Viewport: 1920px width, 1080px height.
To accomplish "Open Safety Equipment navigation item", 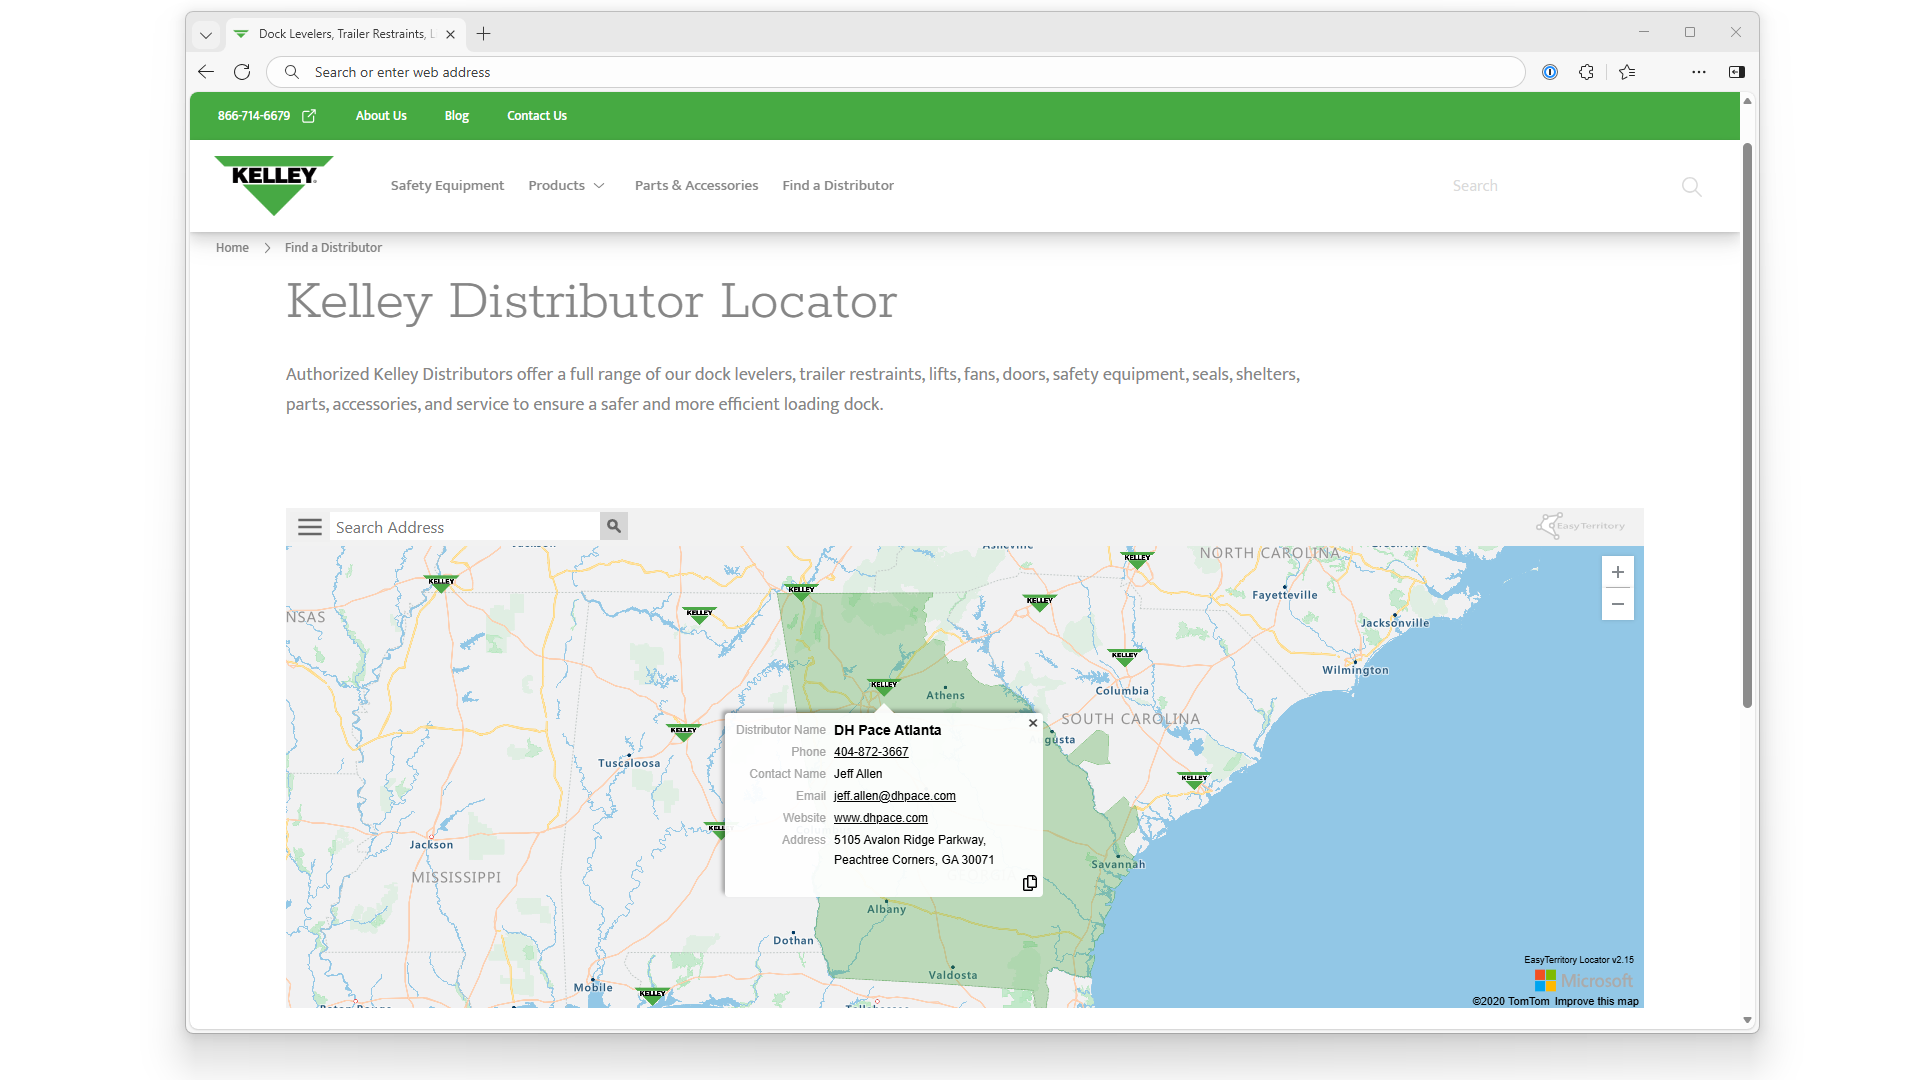I will 447,185.
